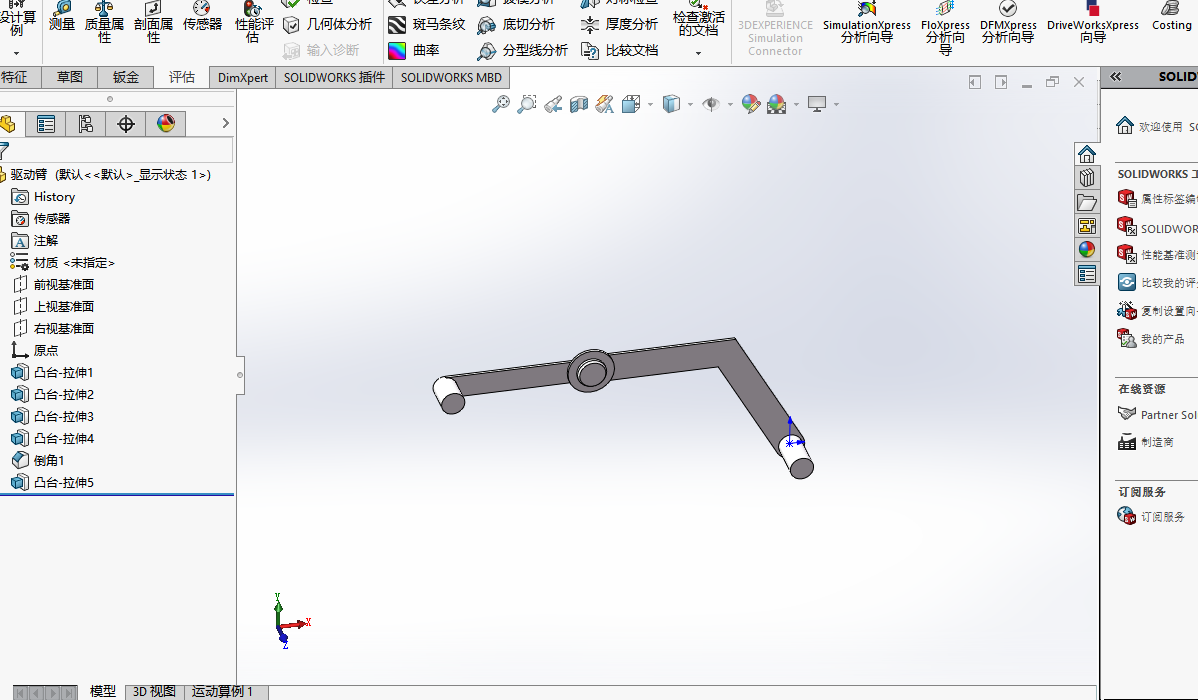Select 上视基准面 plane
1198x700 pixels.
coord(63,306)
